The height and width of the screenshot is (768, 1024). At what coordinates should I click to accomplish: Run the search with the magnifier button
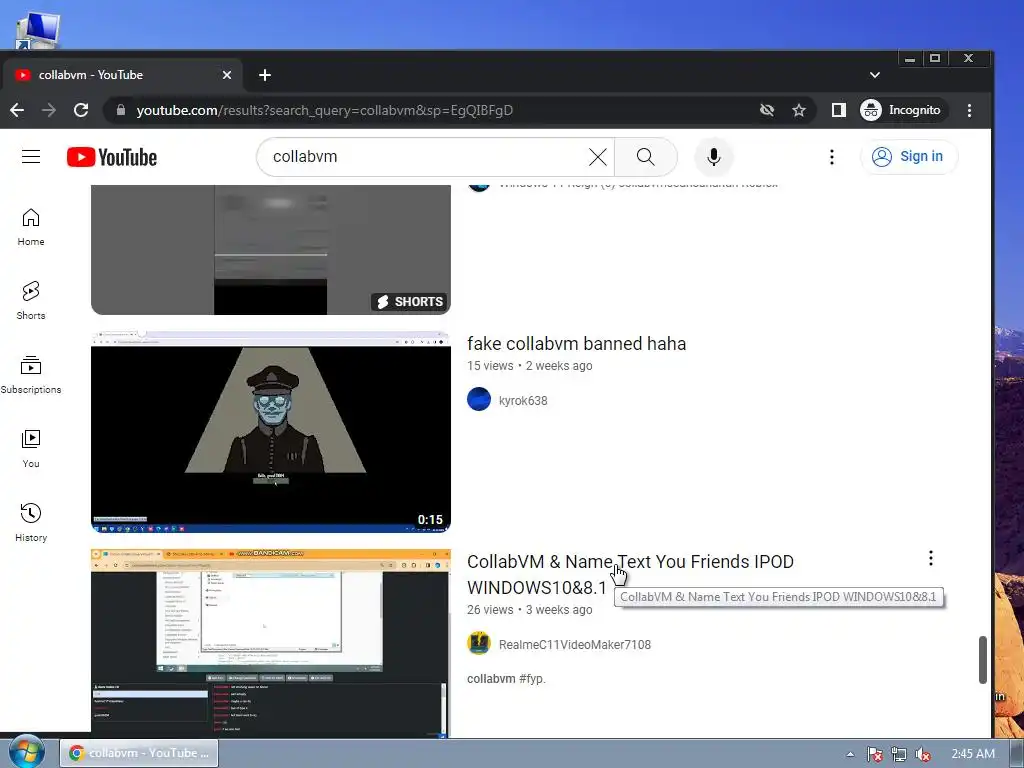(645, 157)
